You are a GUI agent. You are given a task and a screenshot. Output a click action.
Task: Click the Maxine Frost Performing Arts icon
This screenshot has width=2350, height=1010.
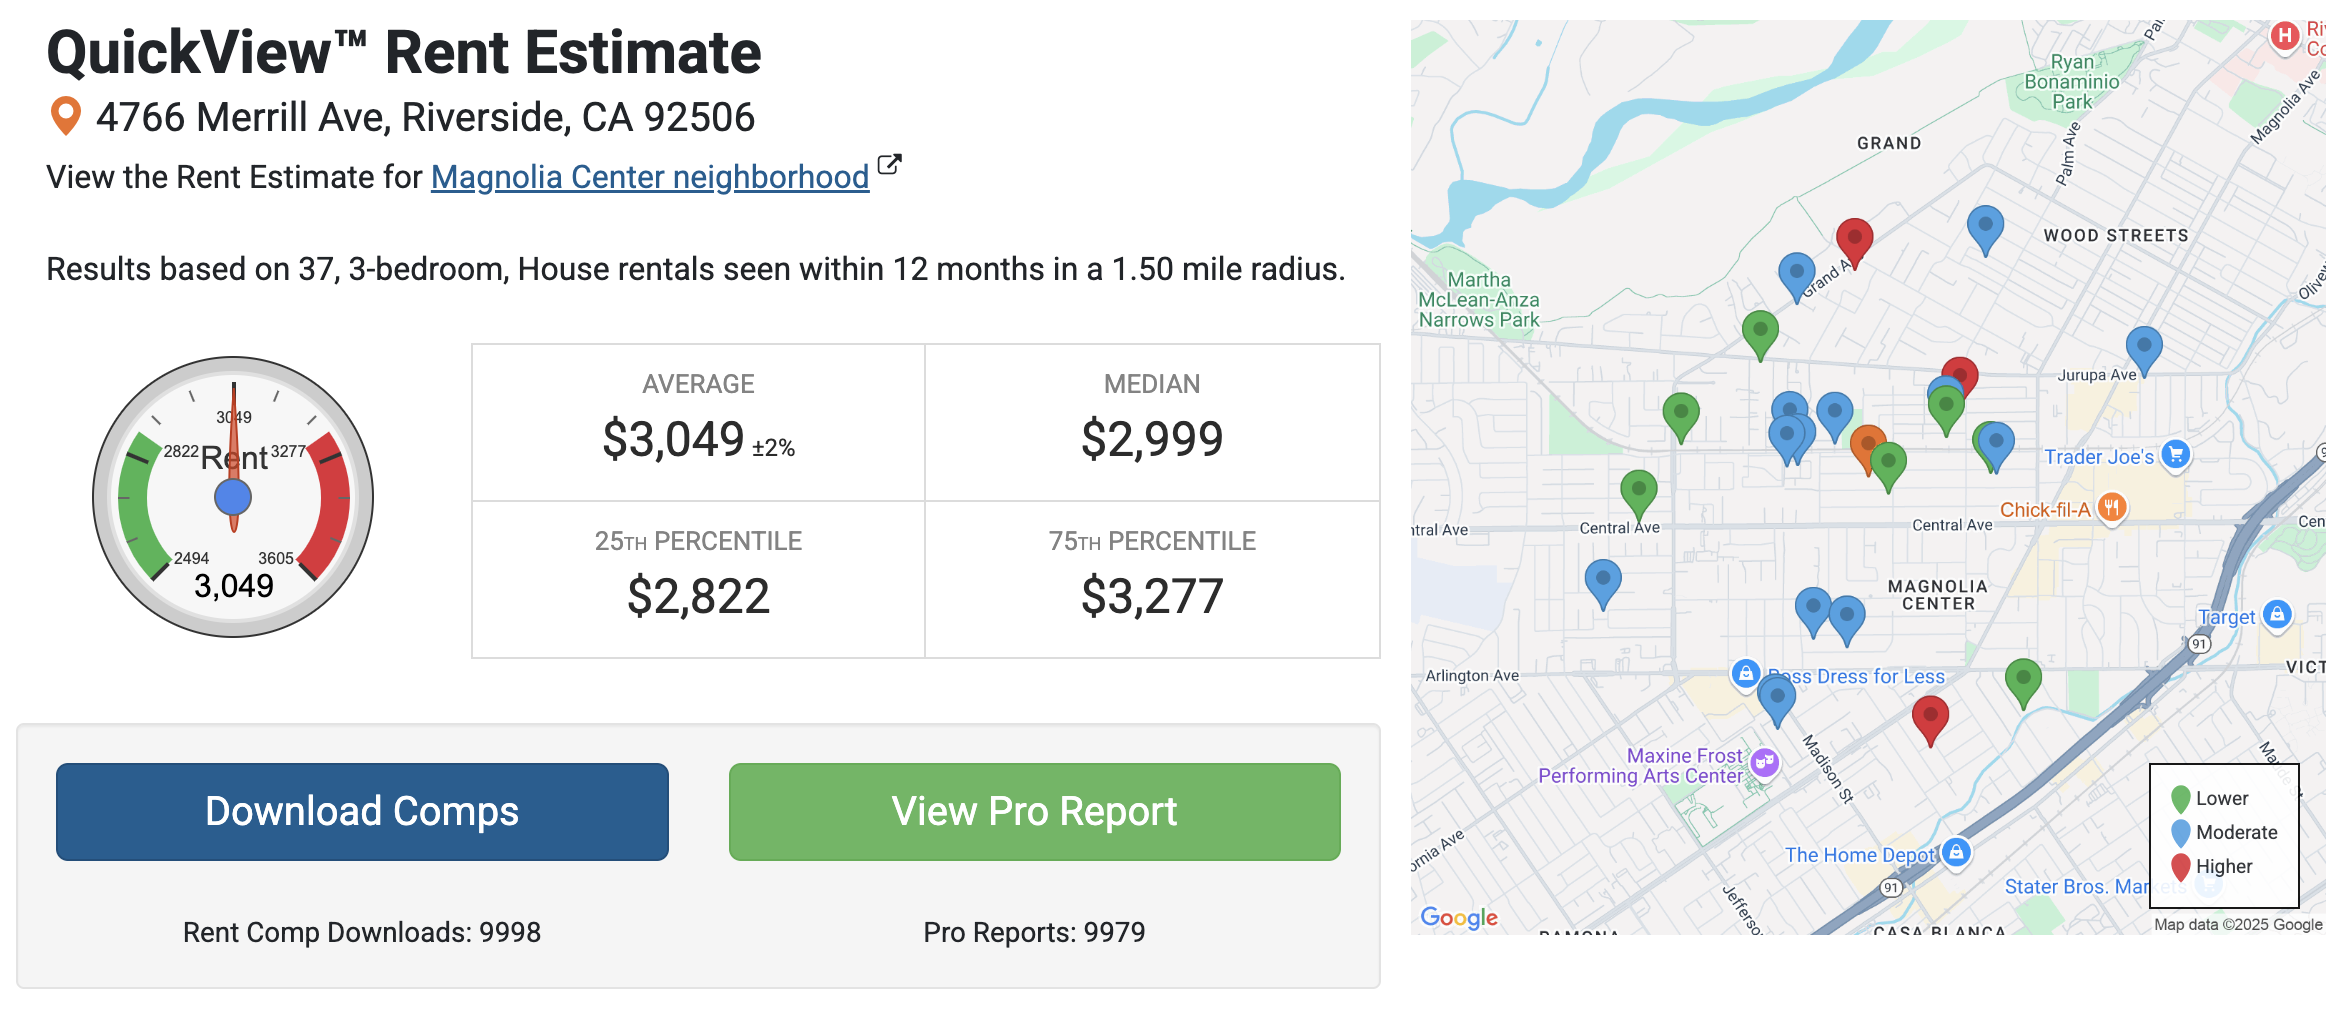[x=1765, y=763]
